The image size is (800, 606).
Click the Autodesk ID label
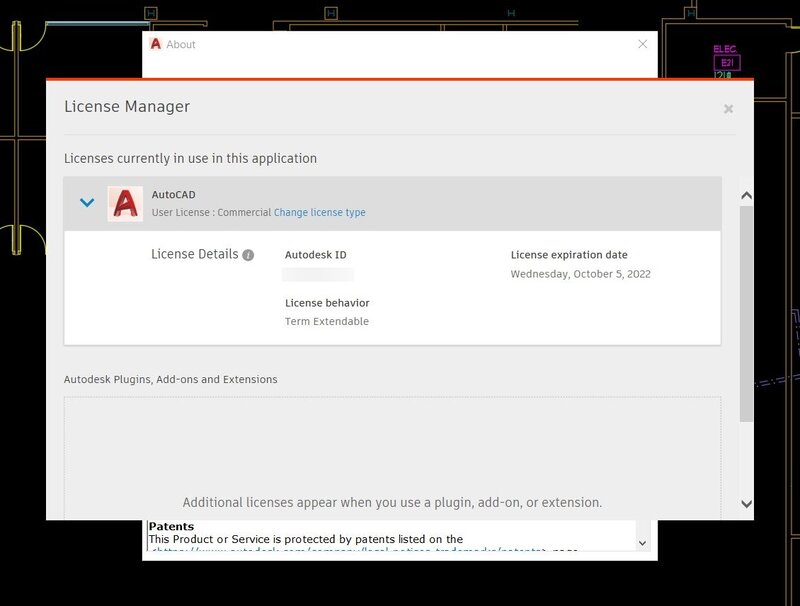coord(315,255)
